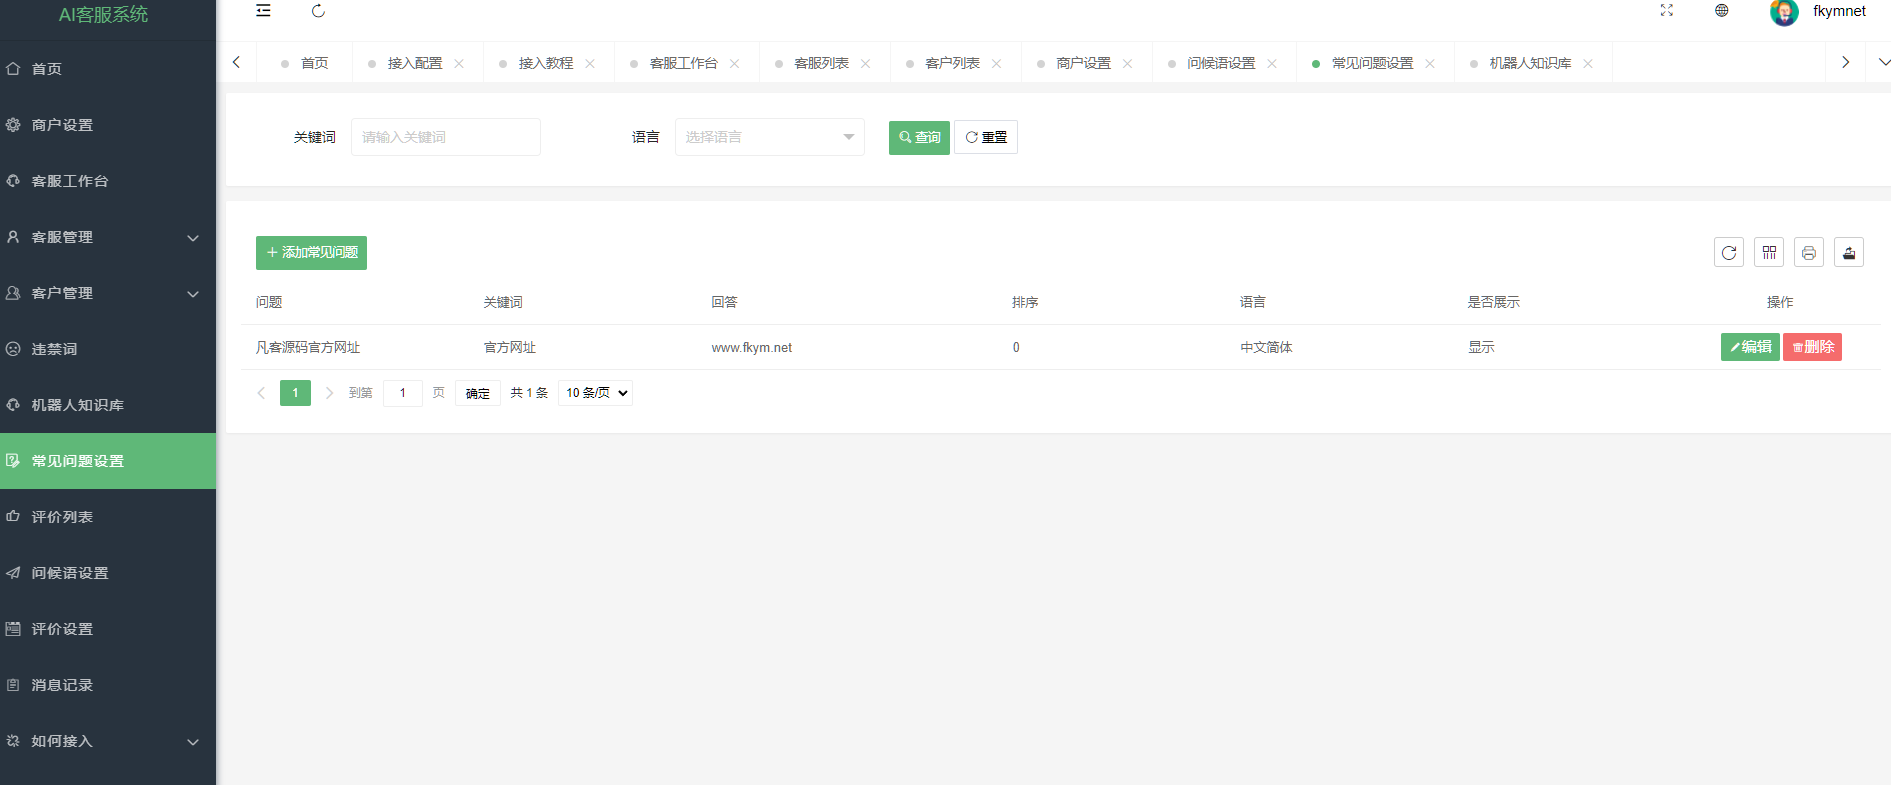Expand the 如何接入 sidebar menu
The height and width of the screenshot is (785, 1891).
[108, 741]
